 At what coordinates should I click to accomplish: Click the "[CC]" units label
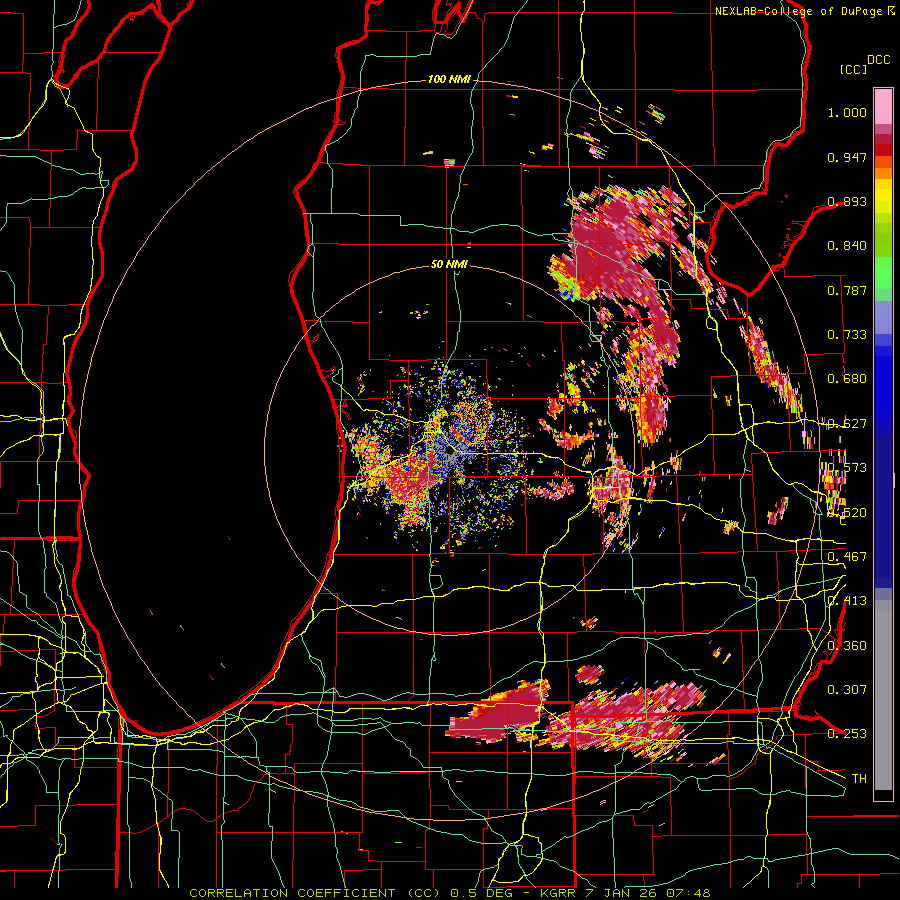pyautogui.click(x=854, y=69)
